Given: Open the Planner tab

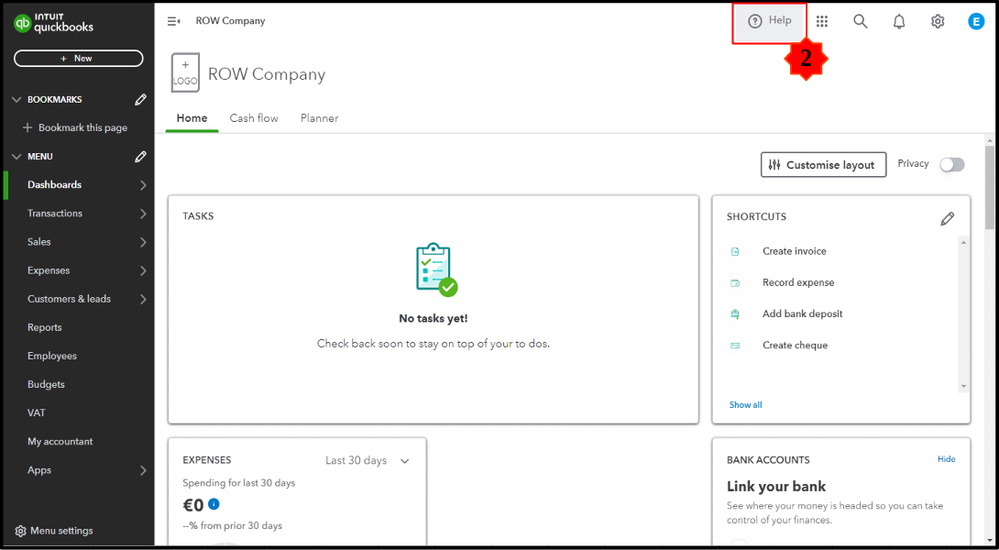Looking at the screenshot, I should click(319, 118).
